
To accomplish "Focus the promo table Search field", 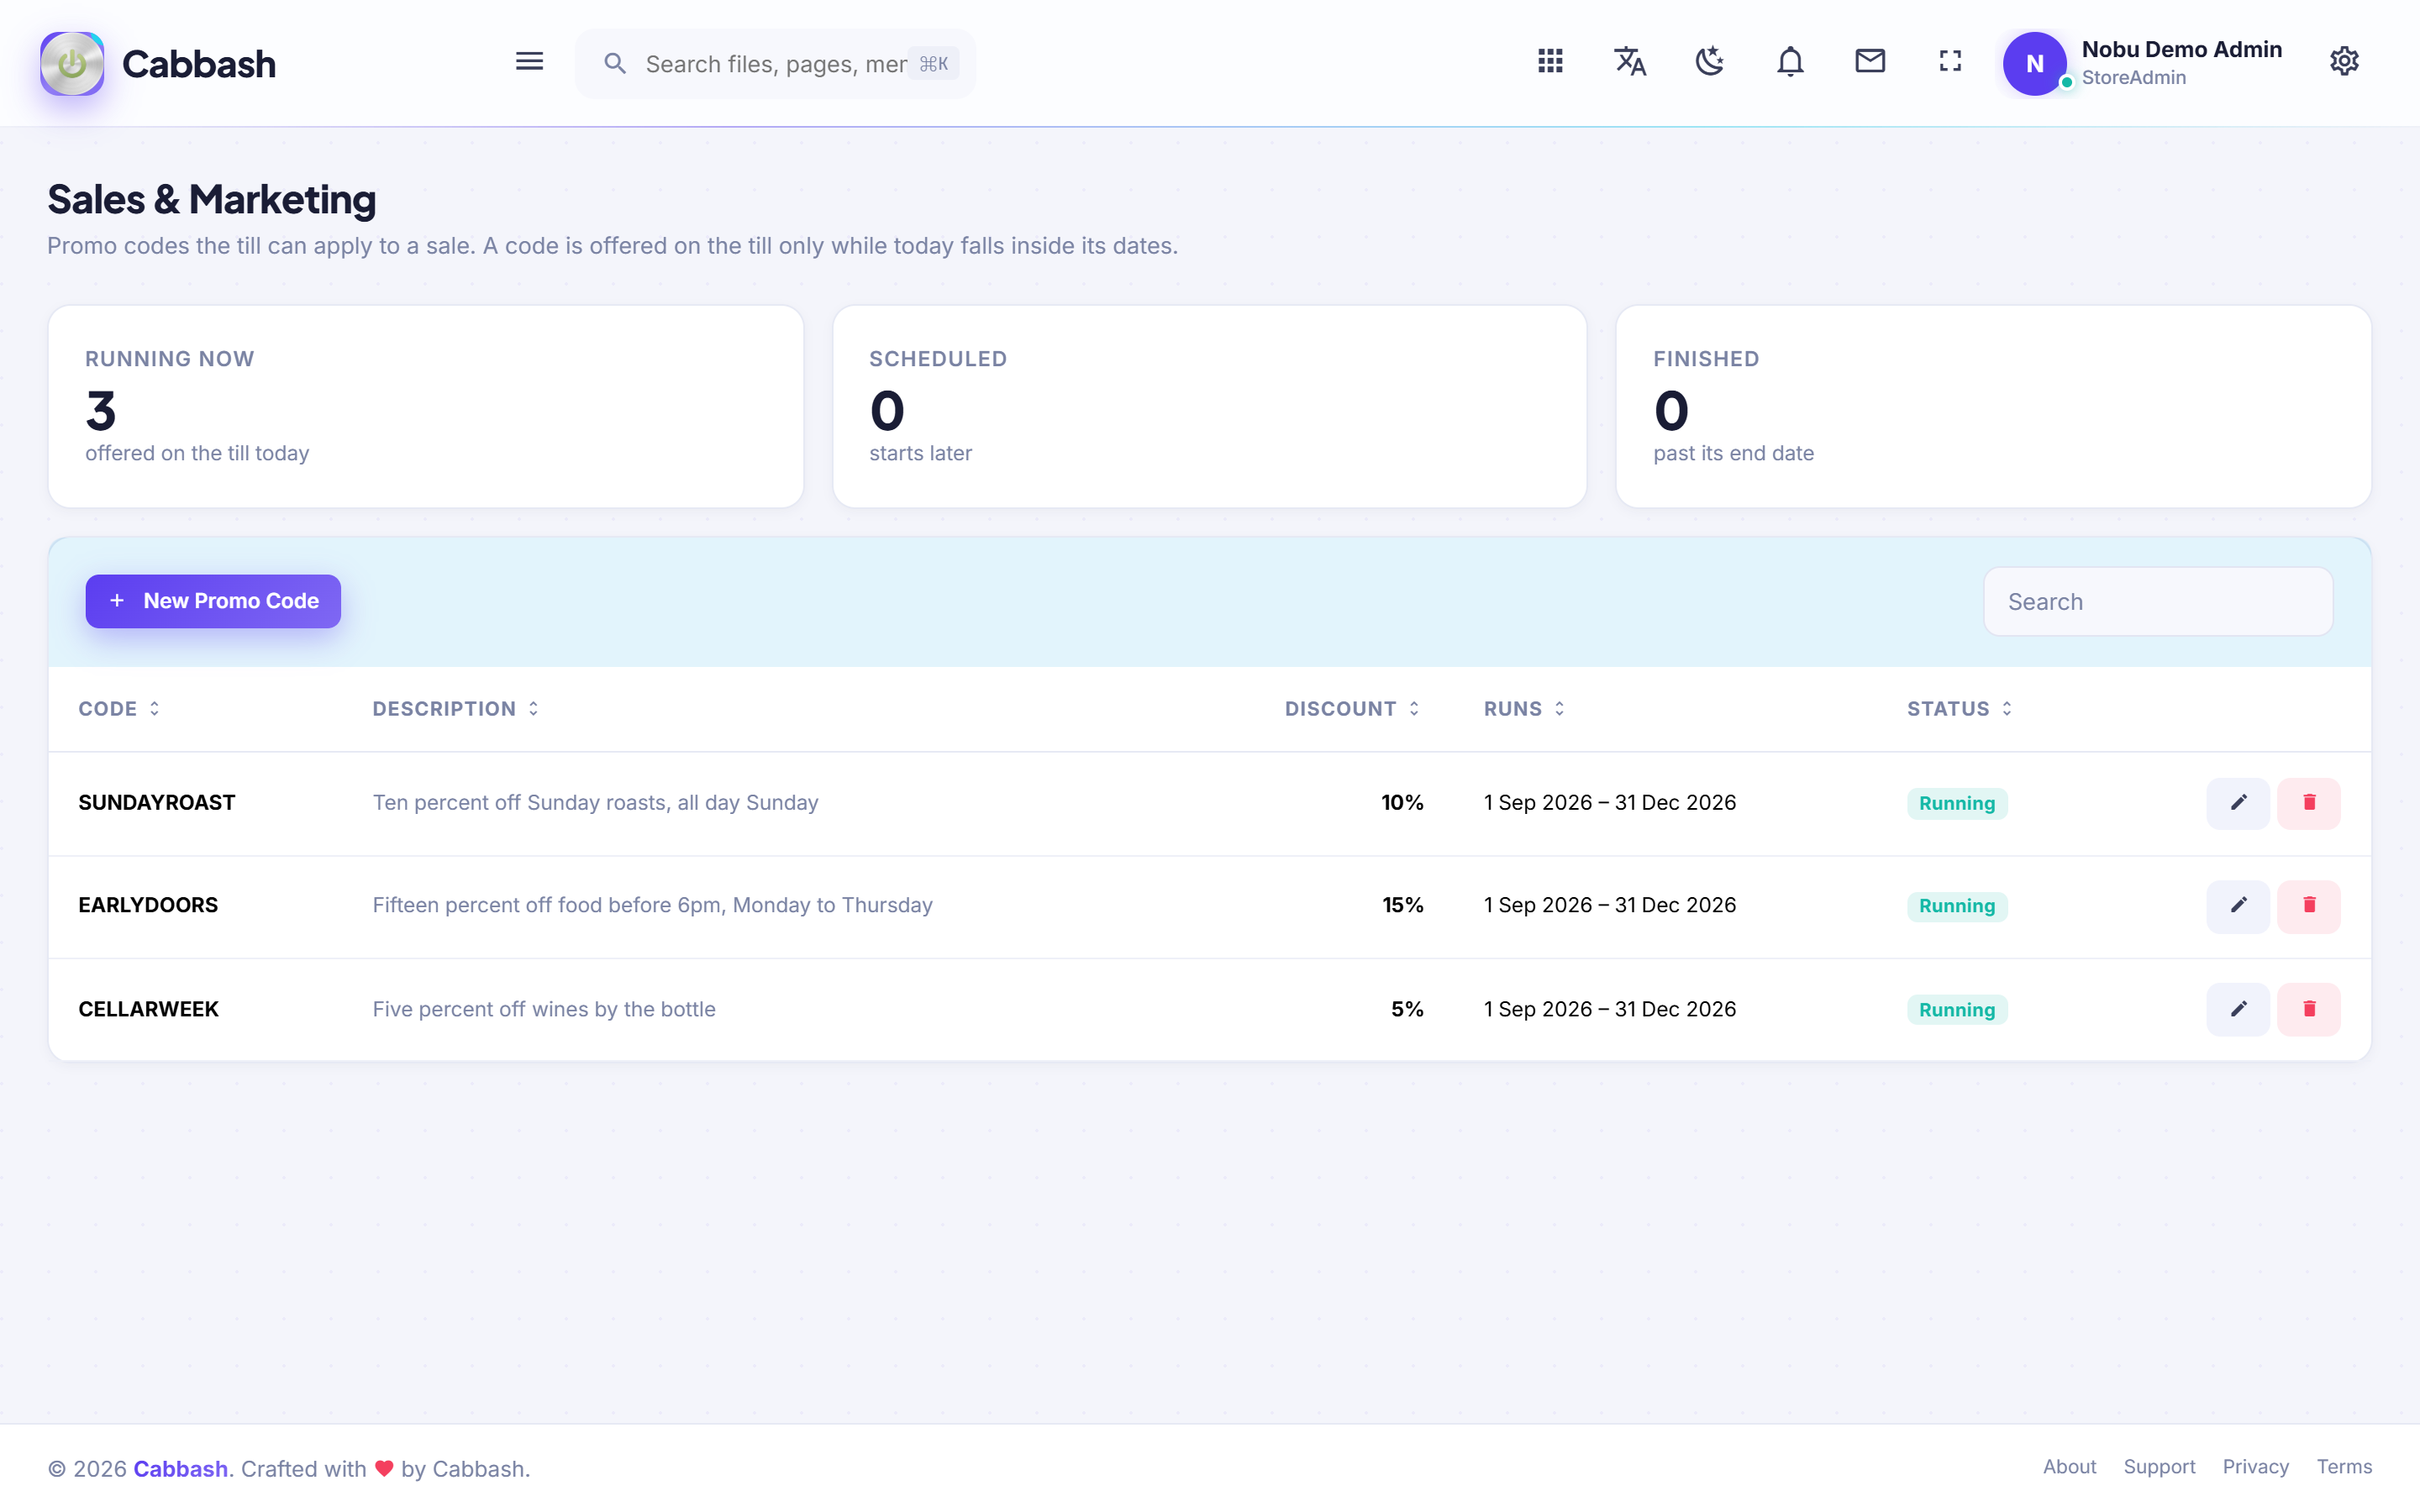I will tap(2158, 602).
